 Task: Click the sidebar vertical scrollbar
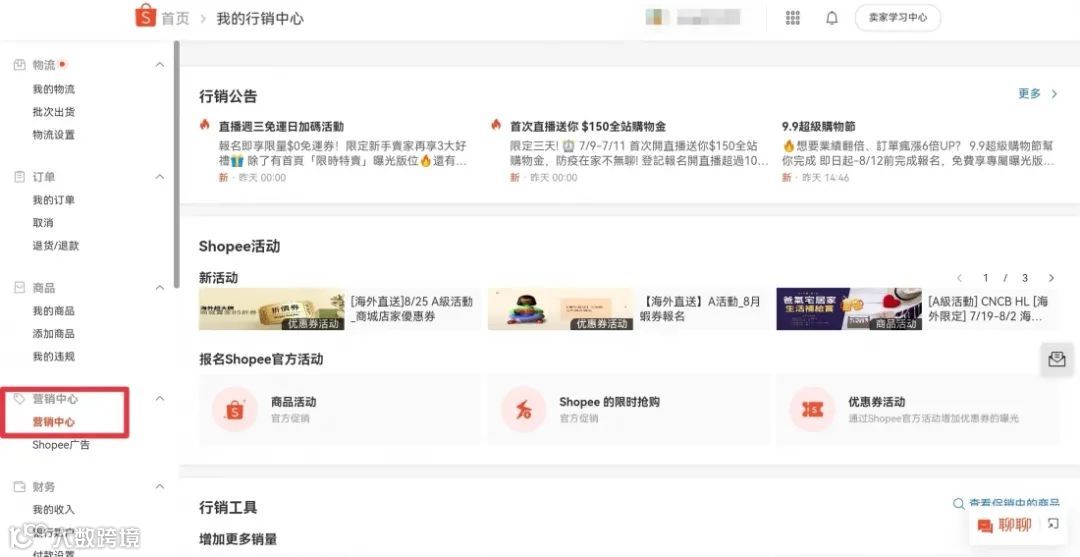pyautogui.click(x=176, y=164)
